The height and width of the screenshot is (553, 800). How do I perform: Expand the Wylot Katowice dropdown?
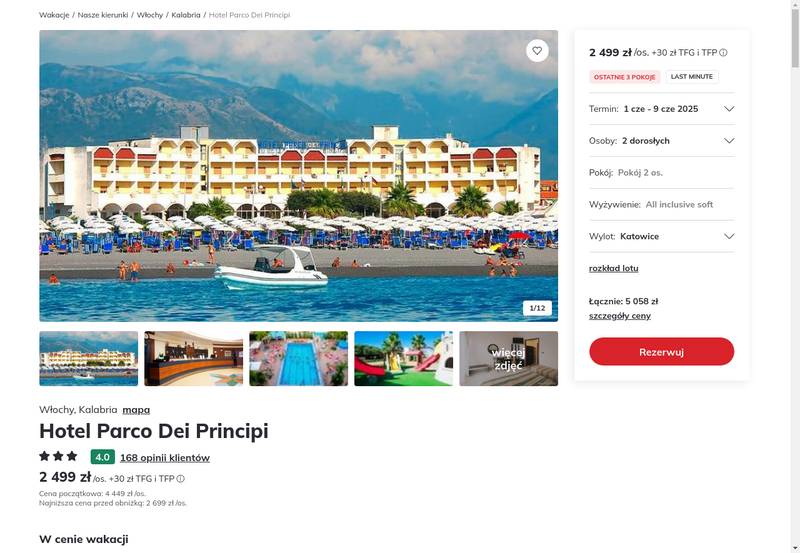coord(661,236)
